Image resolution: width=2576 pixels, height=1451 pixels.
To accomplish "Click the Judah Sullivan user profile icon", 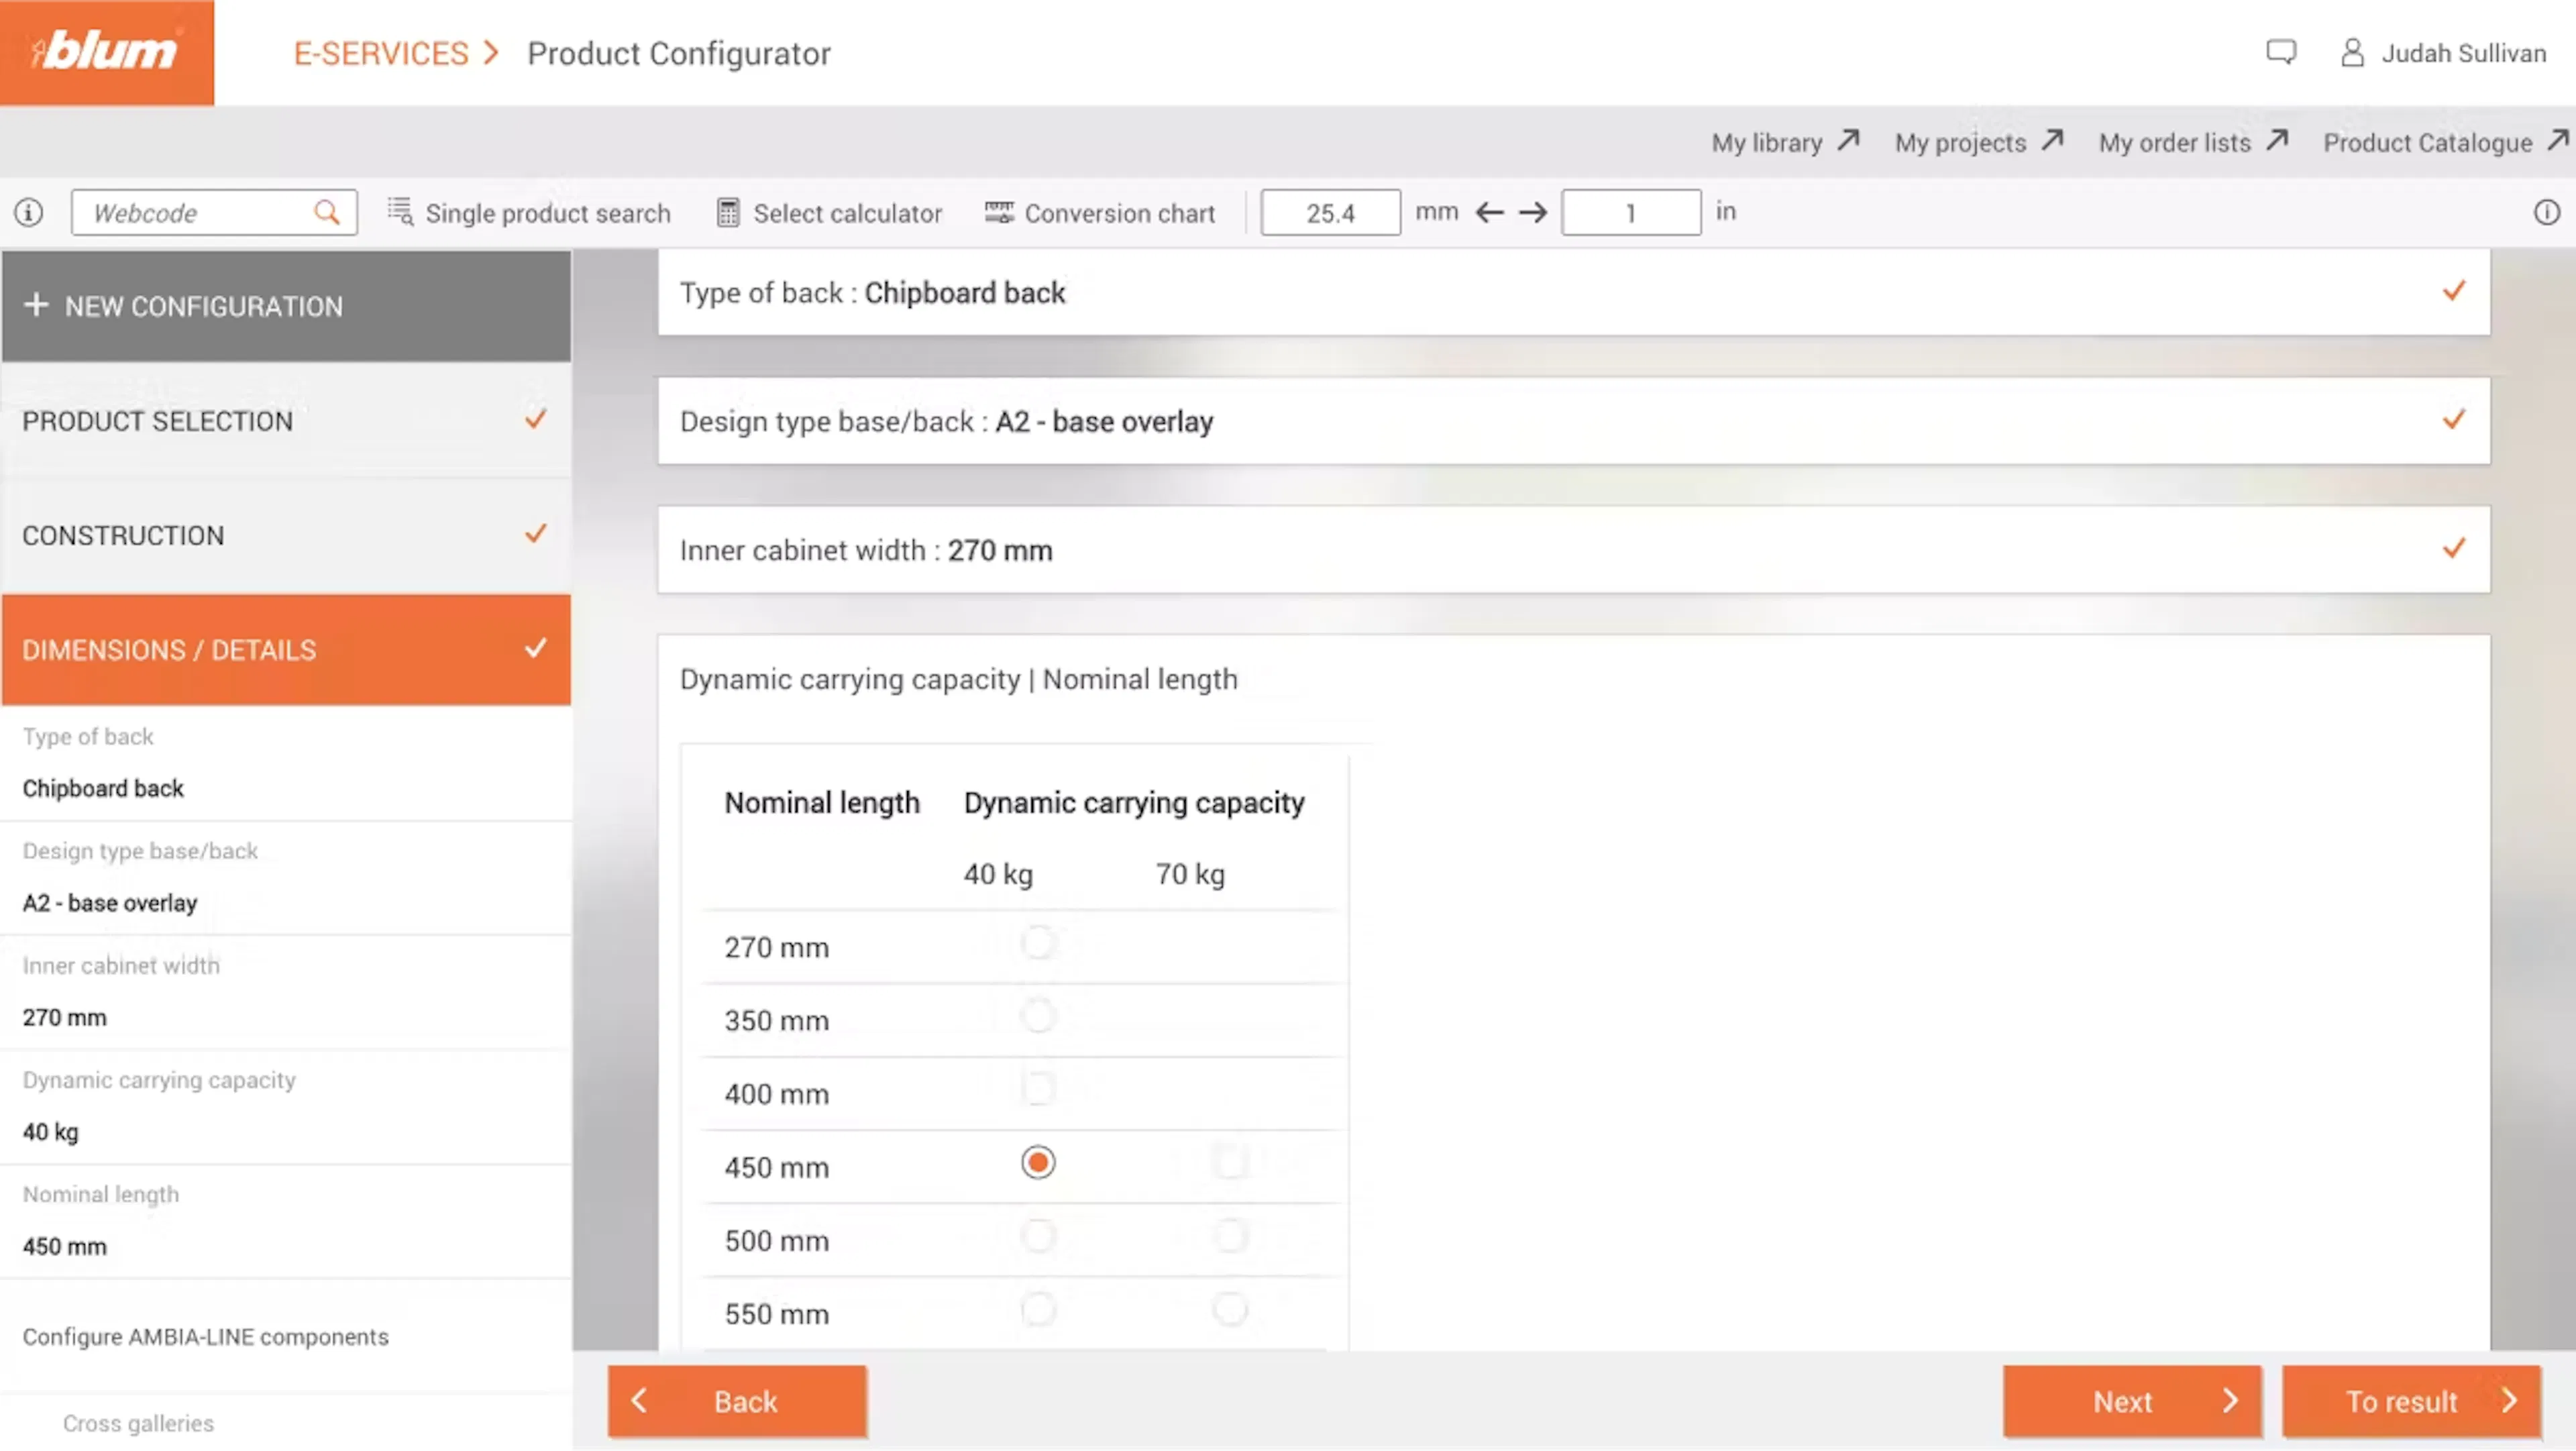I will coord(2352,53).
